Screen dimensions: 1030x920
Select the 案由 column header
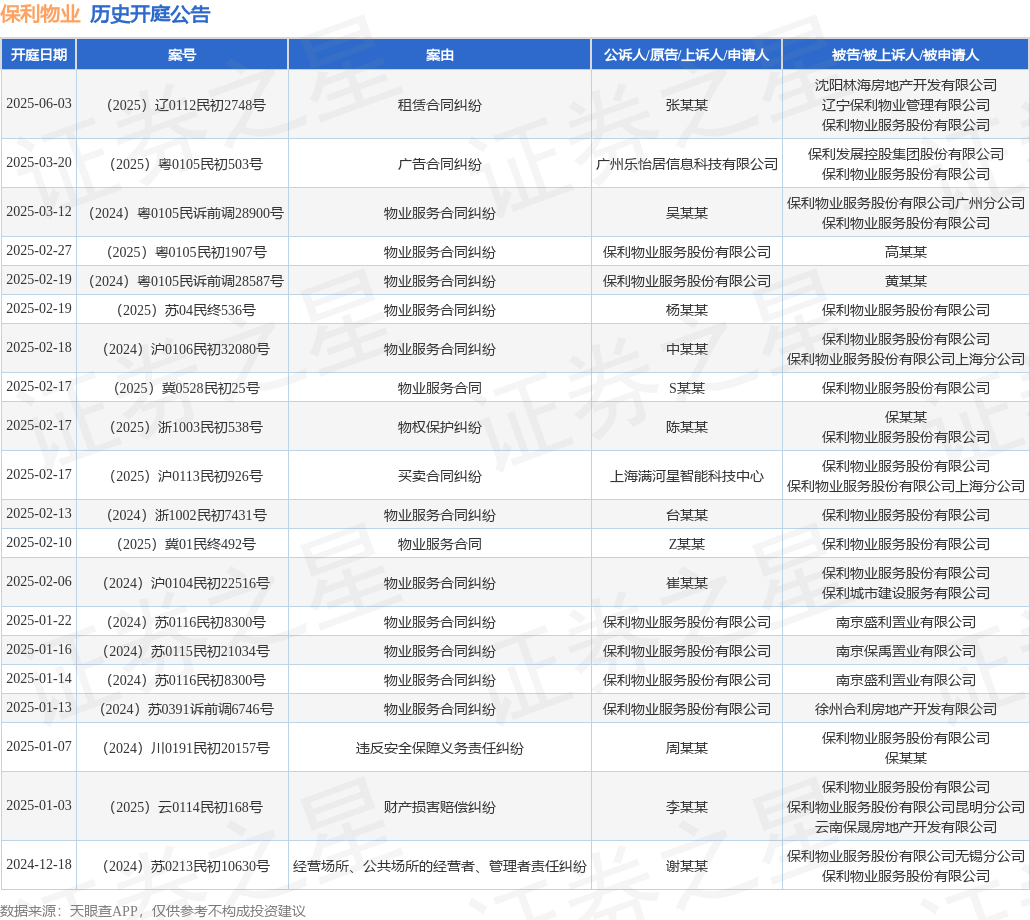click(x=439, y=55)
